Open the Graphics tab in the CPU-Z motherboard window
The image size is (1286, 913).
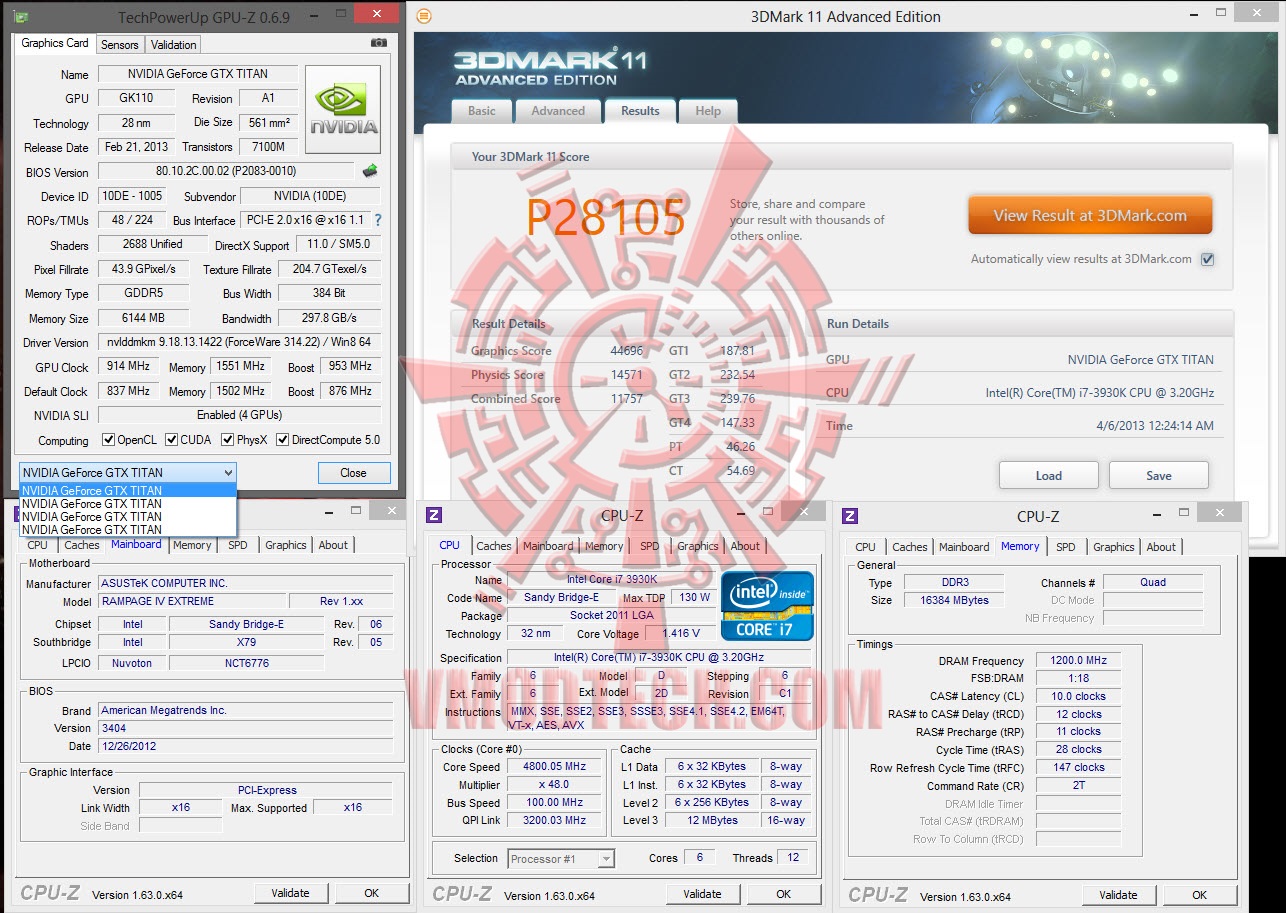[286, 545]
